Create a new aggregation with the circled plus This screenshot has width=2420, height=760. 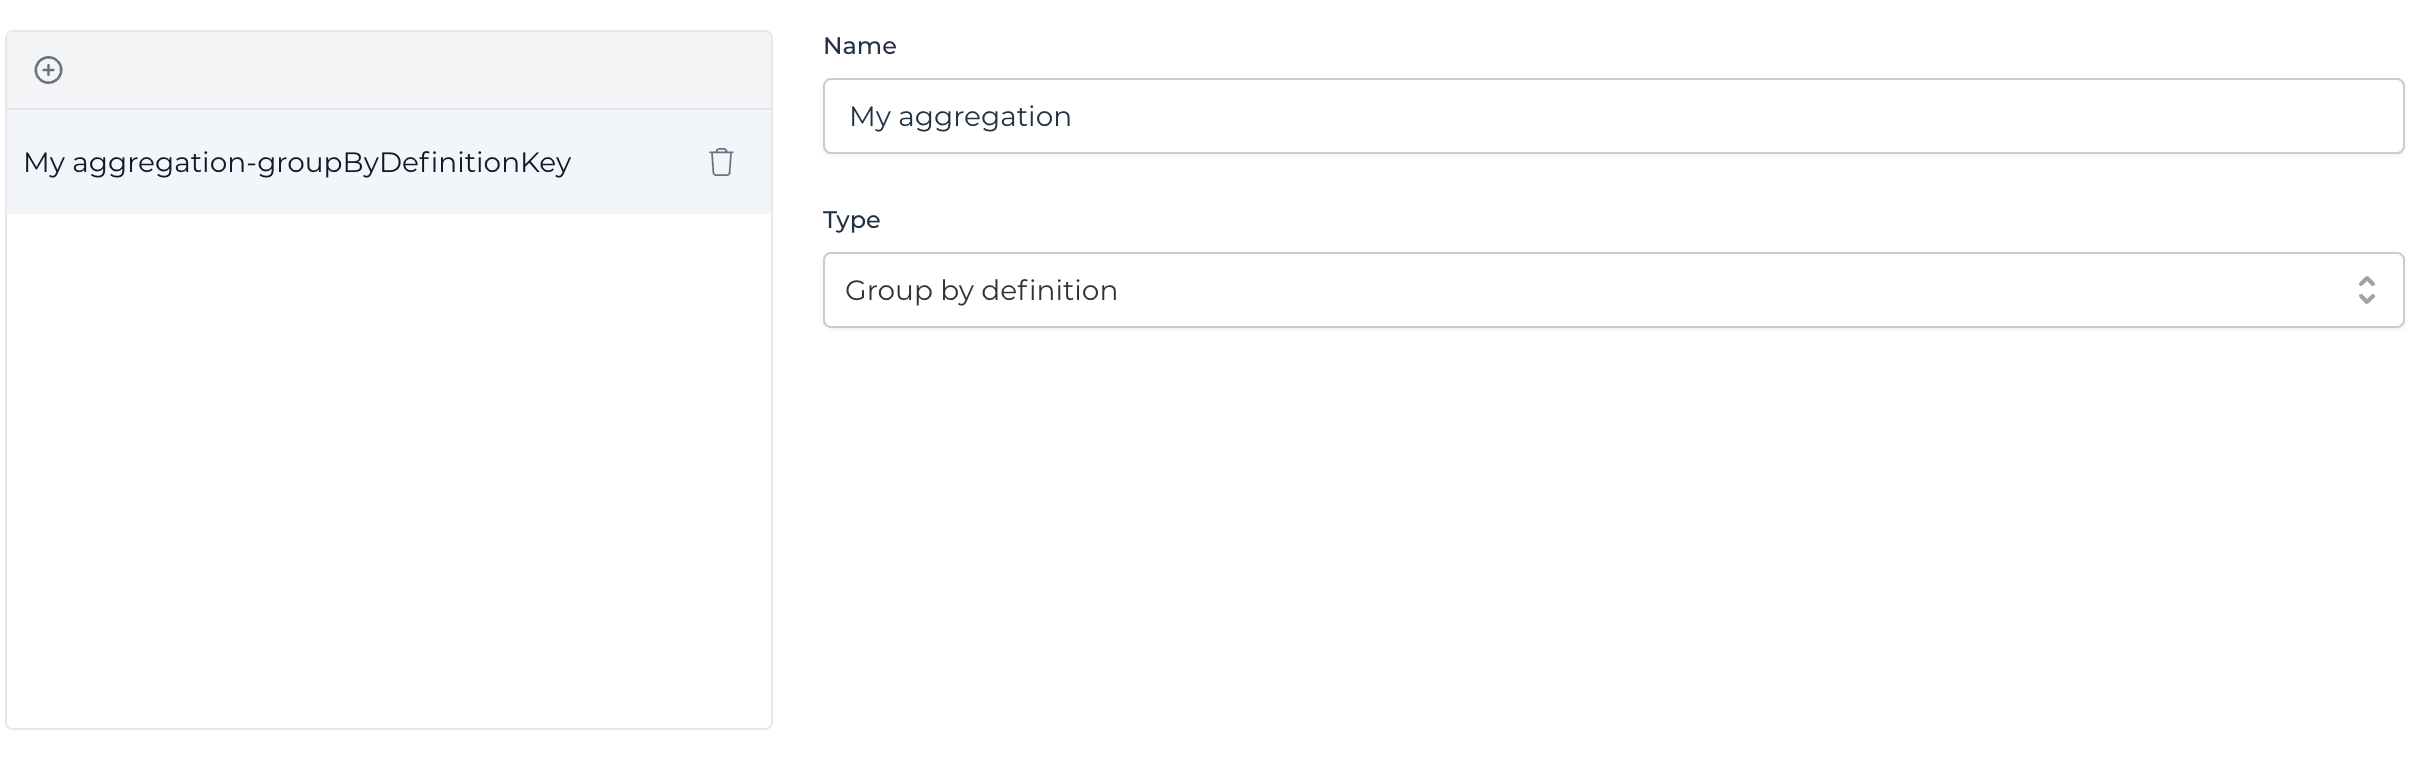48,70
